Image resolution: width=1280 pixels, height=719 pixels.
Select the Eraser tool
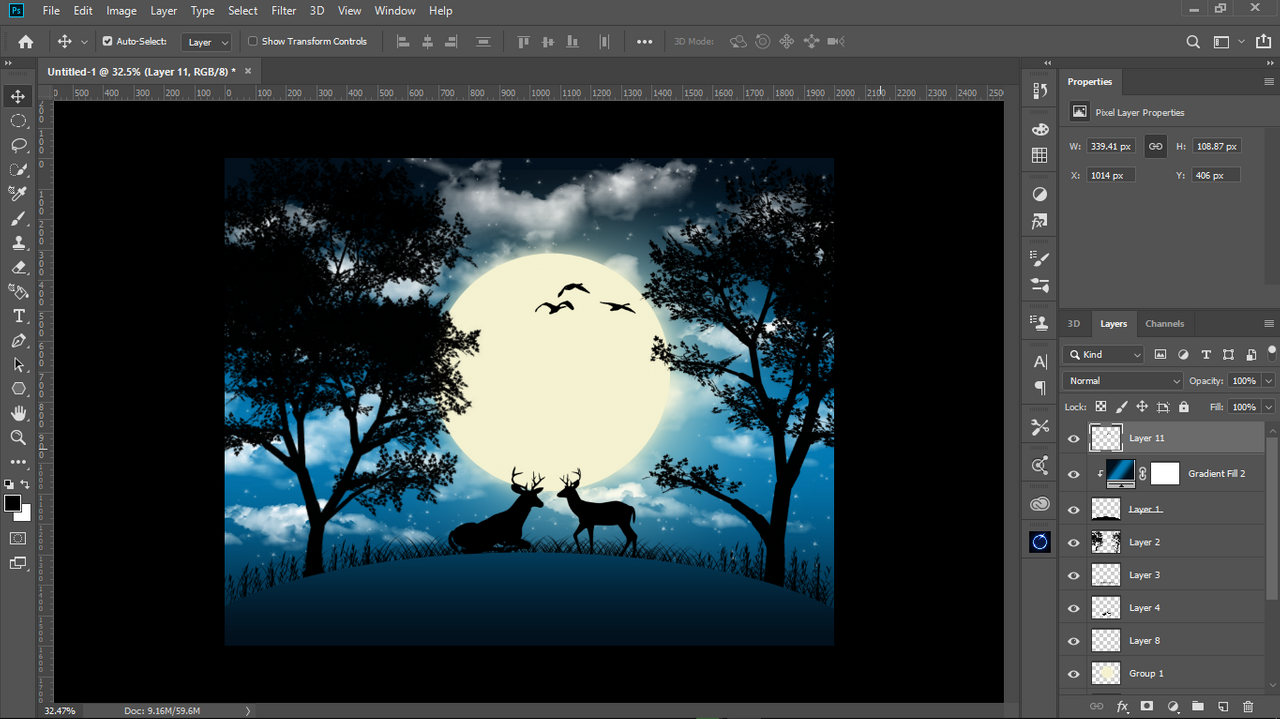coord(18,267)
